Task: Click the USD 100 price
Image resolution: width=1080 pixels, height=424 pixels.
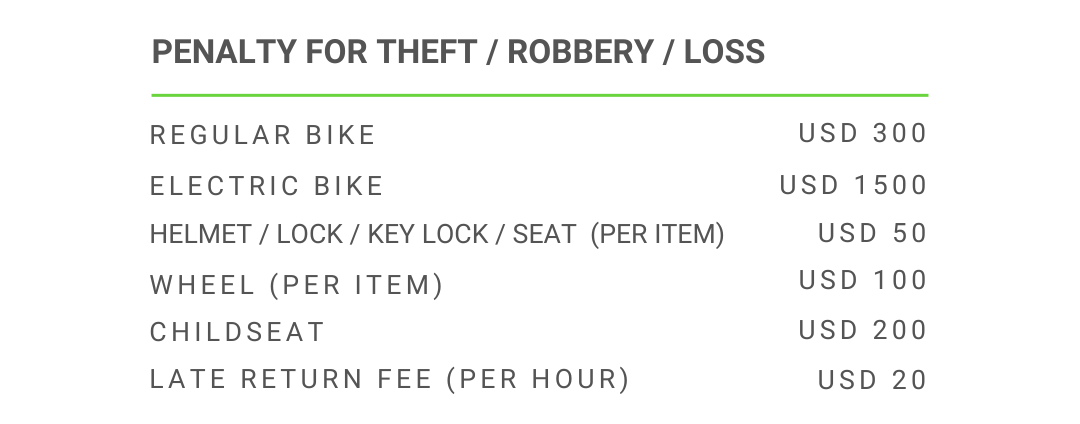Action: coord(863,280)
